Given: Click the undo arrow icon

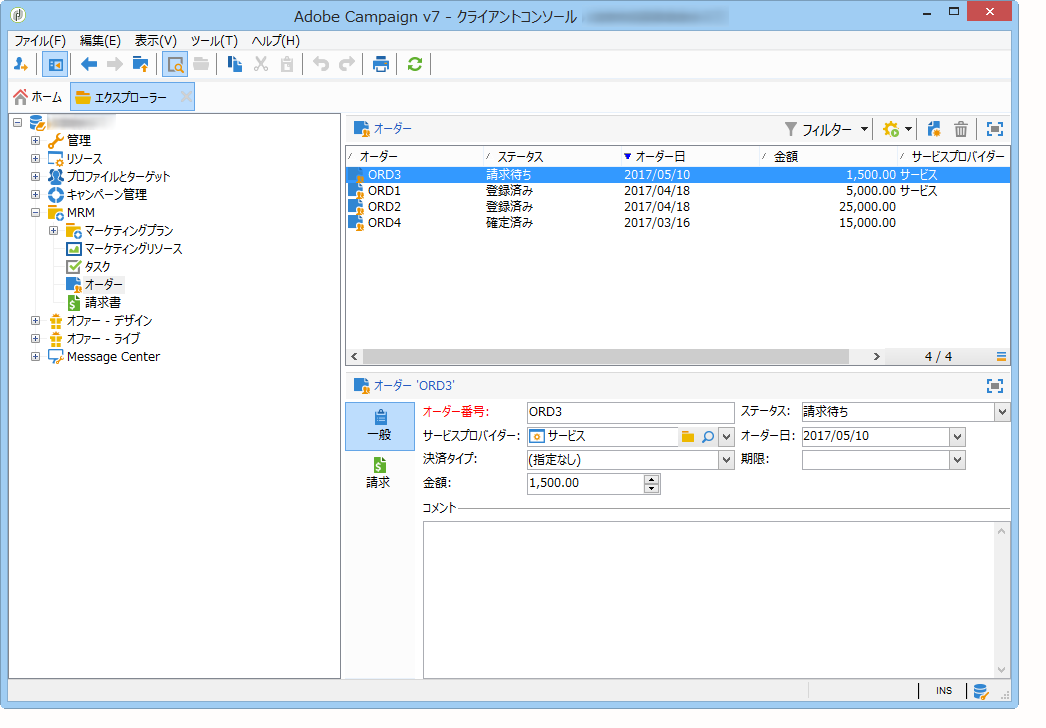Looking at the screenshot, I should [321, 65].
